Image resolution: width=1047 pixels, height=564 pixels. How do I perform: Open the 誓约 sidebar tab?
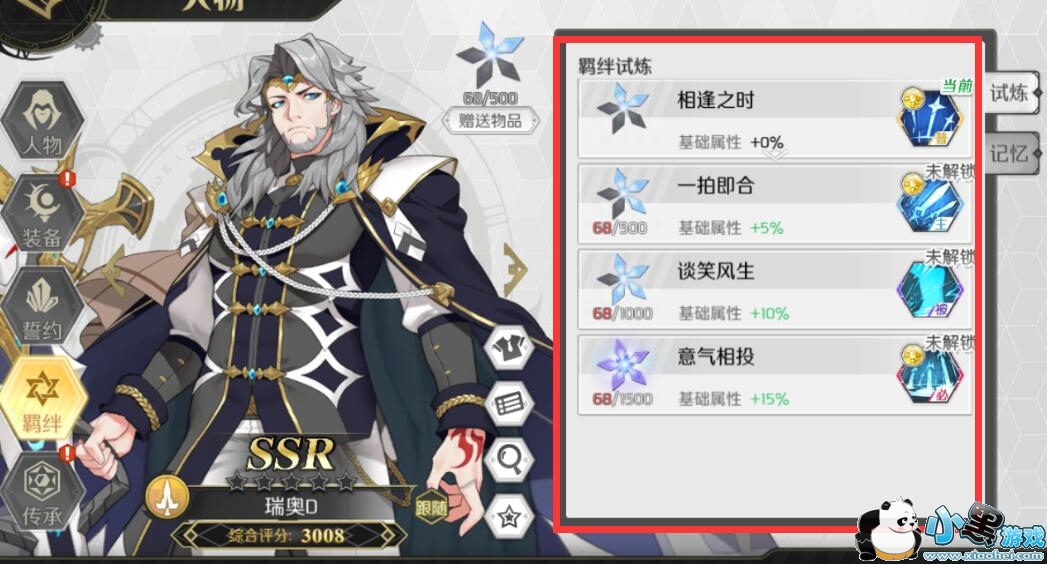point(42,307)
